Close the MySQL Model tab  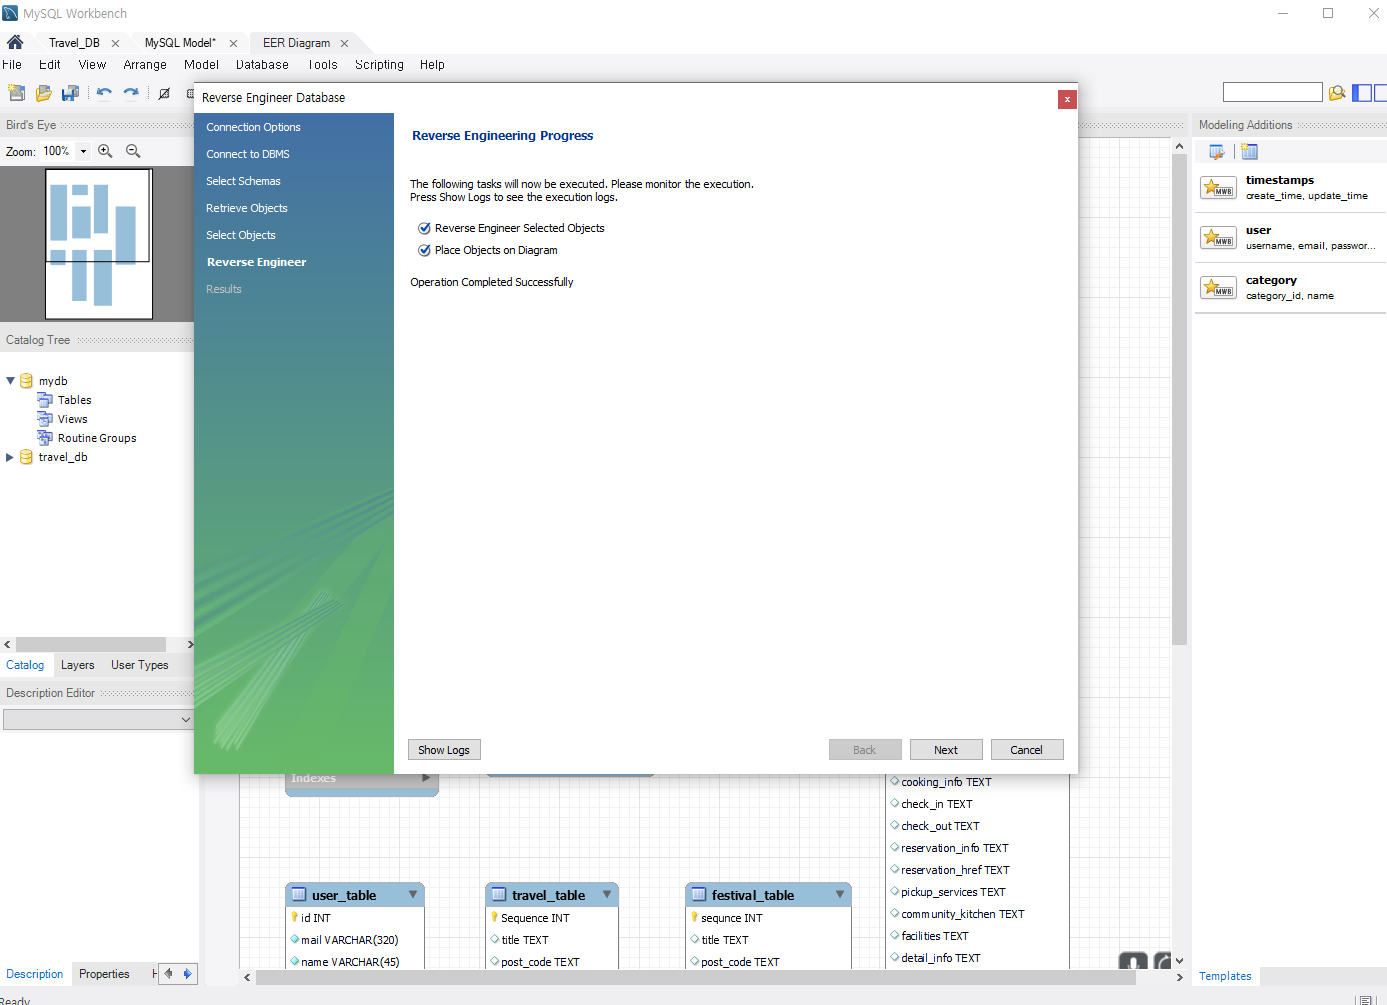[233, 43]
